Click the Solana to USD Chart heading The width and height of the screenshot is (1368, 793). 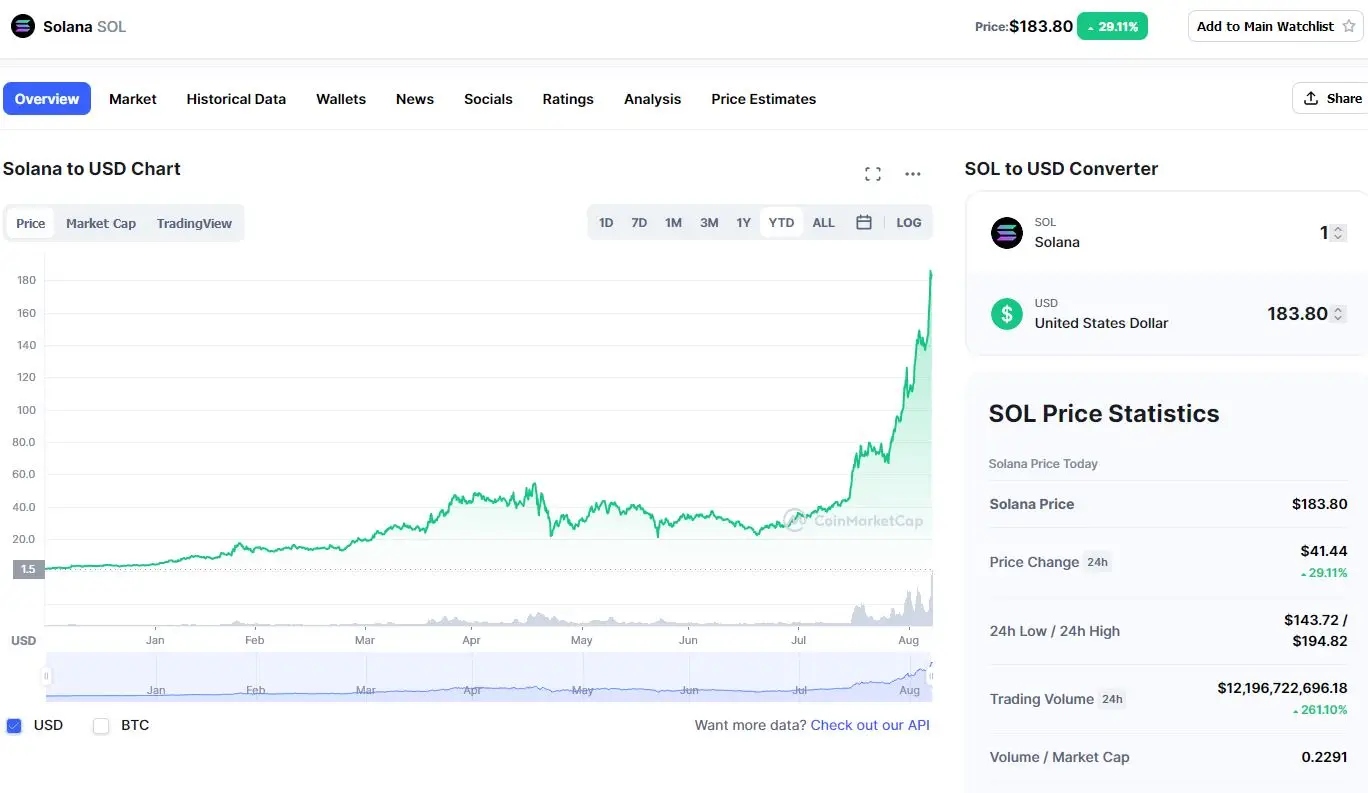pos(92,169)
